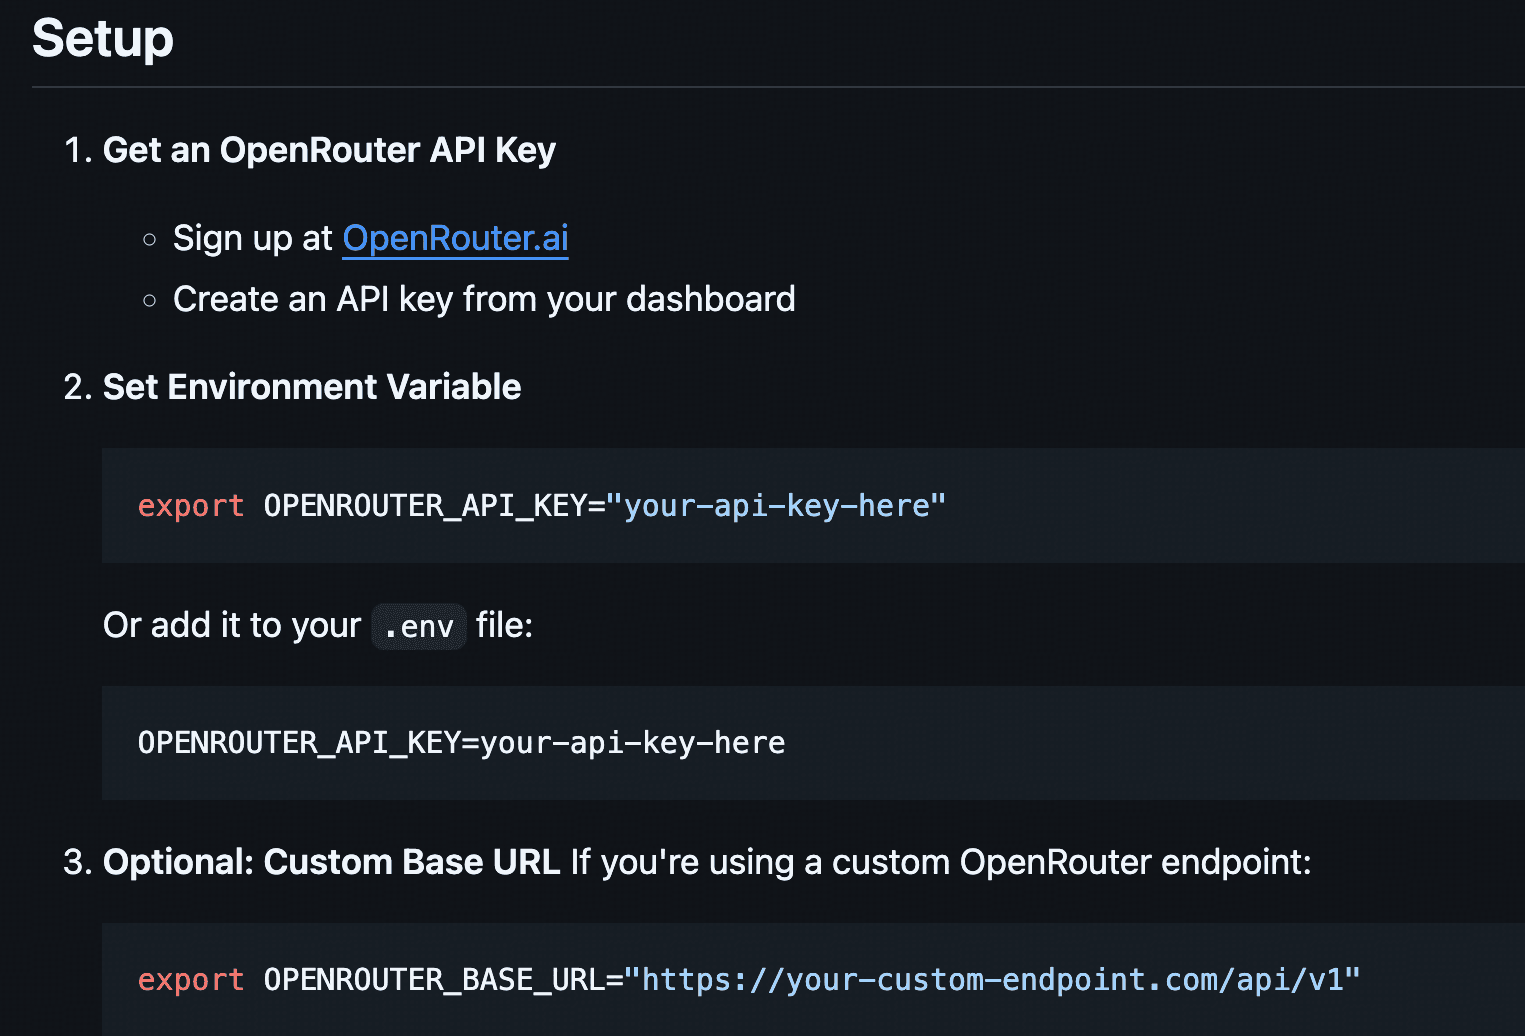Click the horizontal divider under the Setup heading

[778, 87]
